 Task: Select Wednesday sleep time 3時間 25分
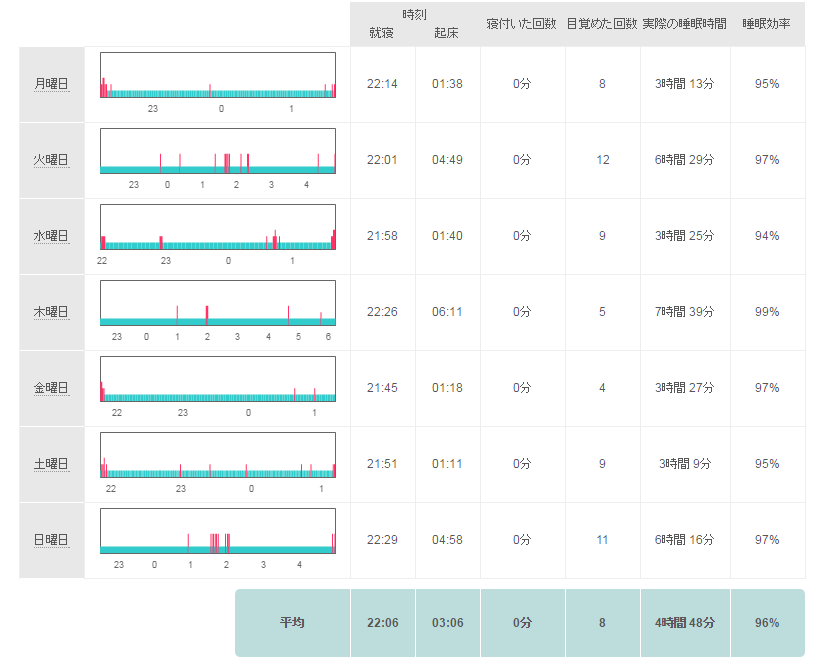click(685, 236)
